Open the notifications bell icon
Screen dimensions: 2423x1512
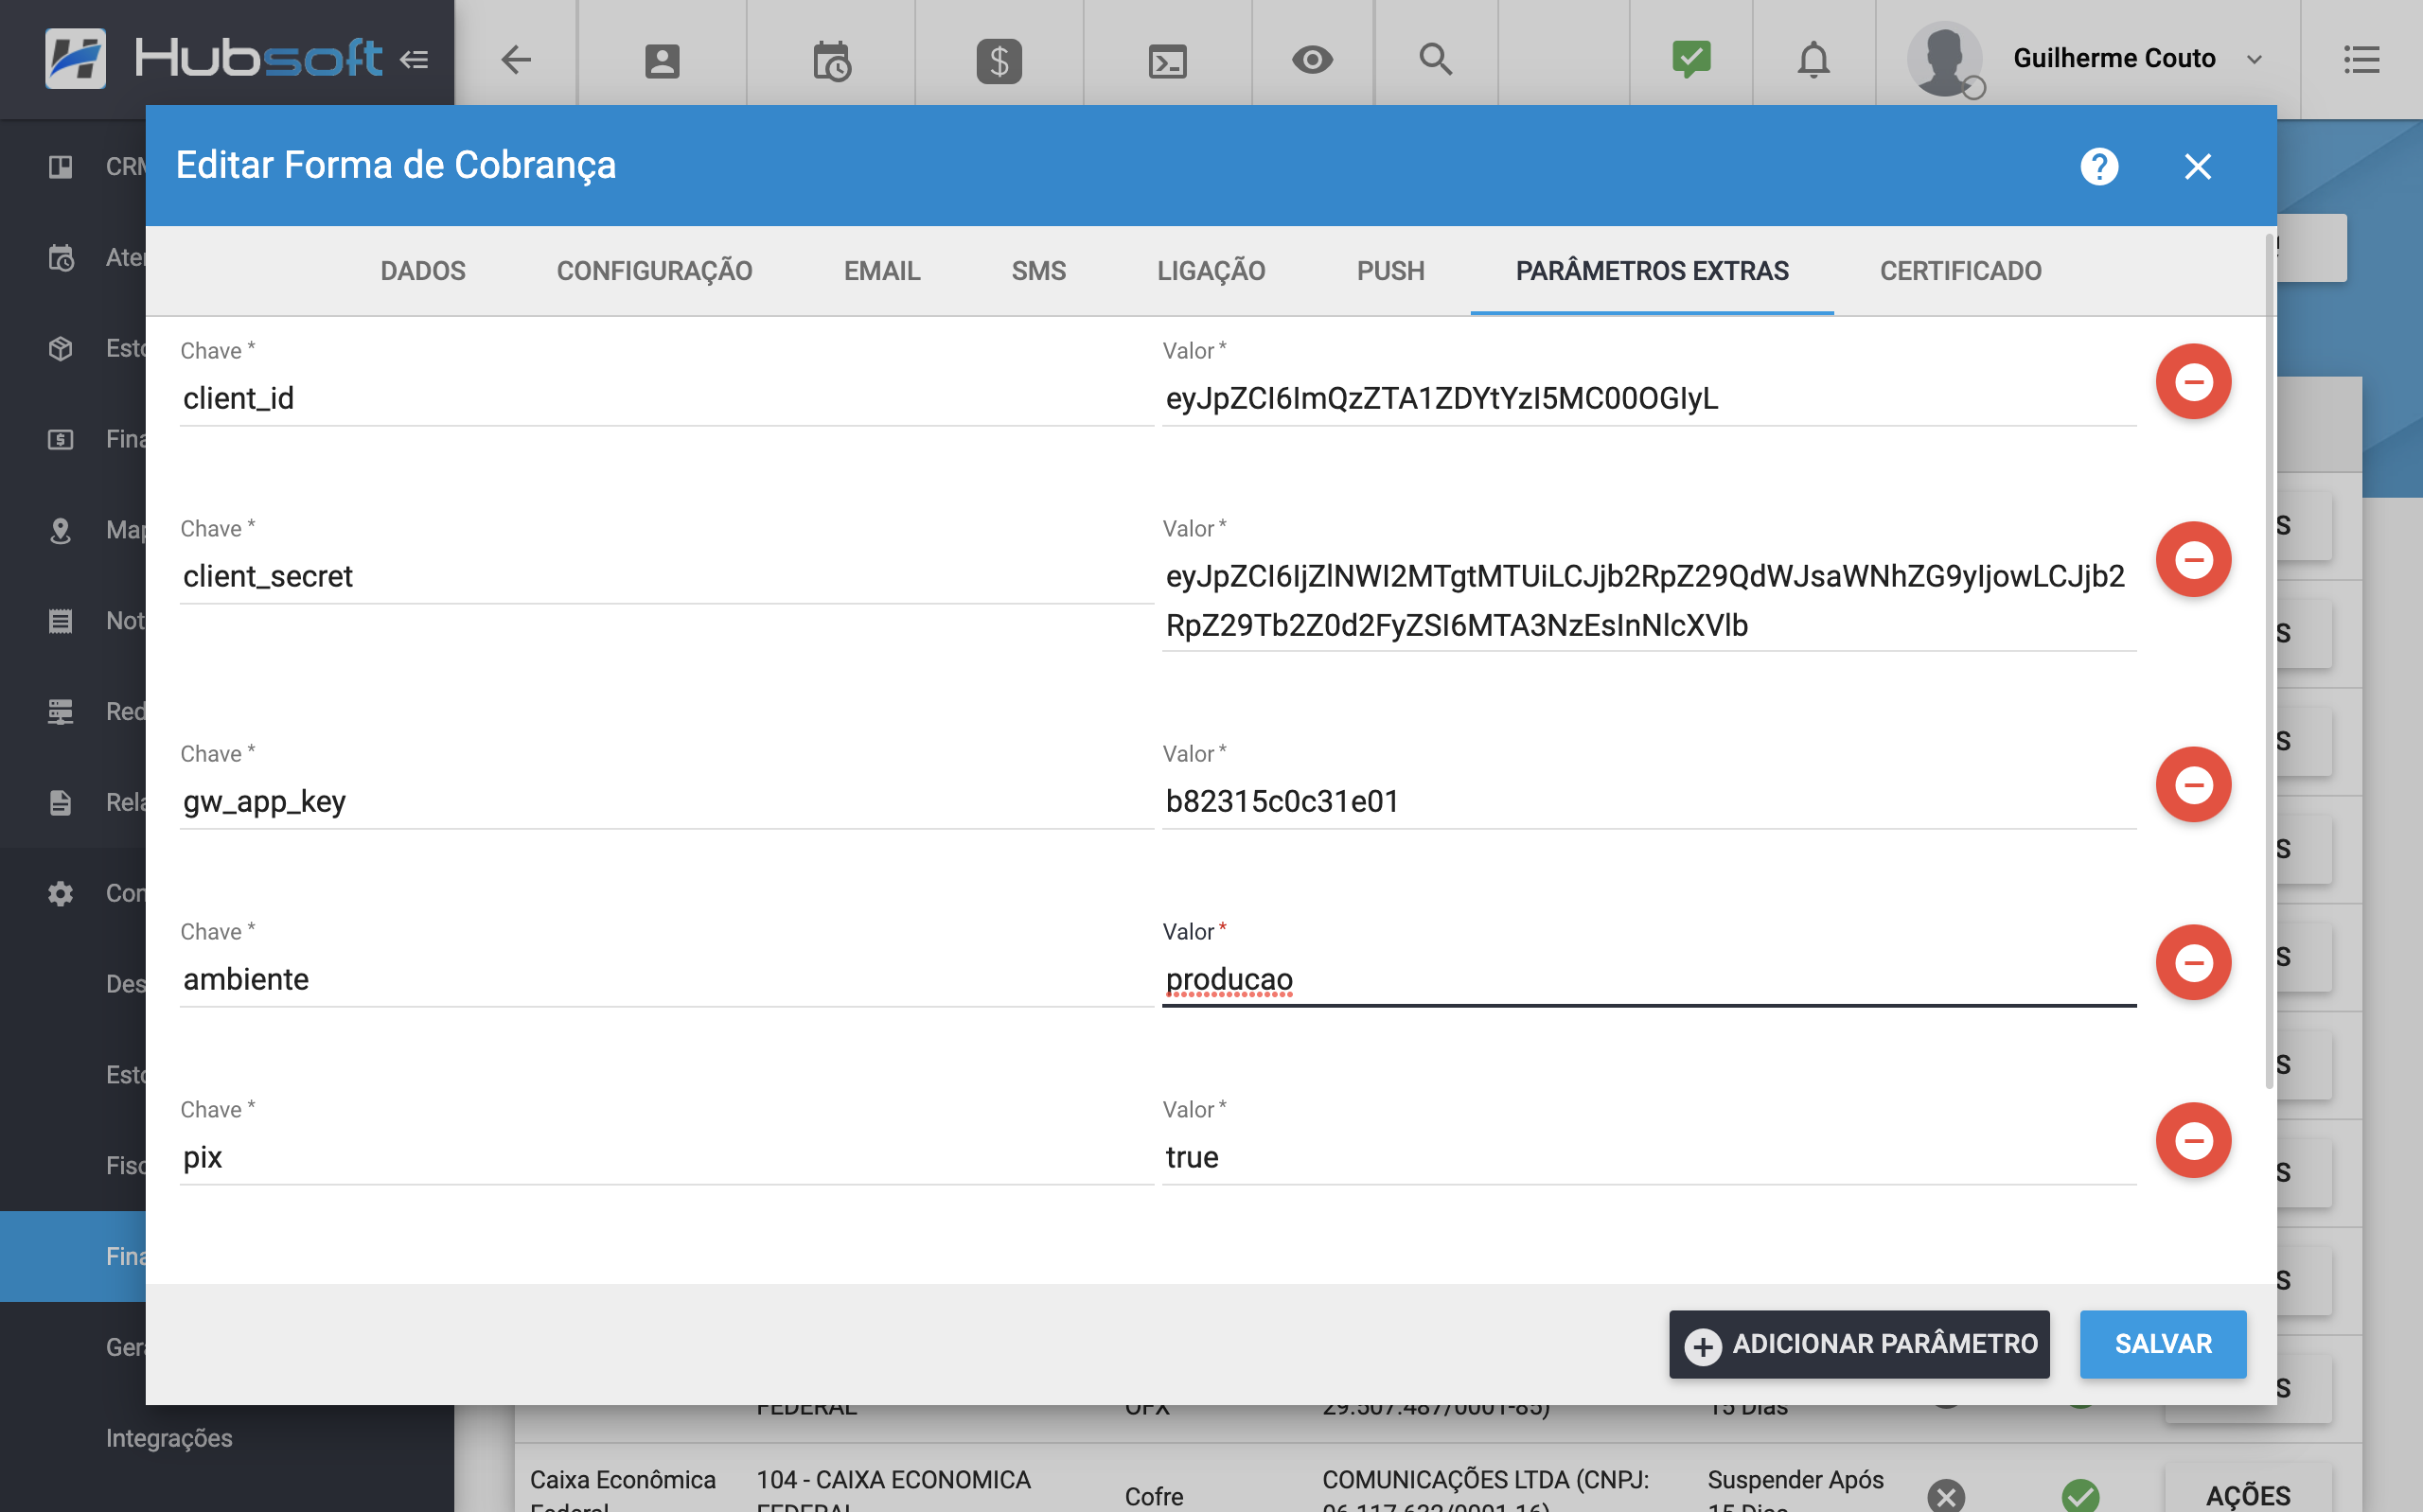[x=1813, y=60]
